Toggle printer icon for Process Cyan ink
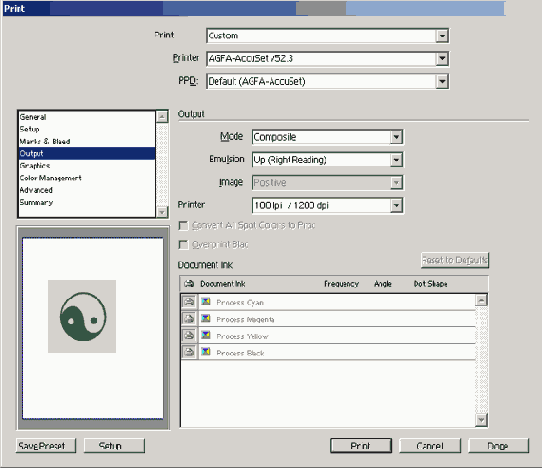 tap(189, 302)
